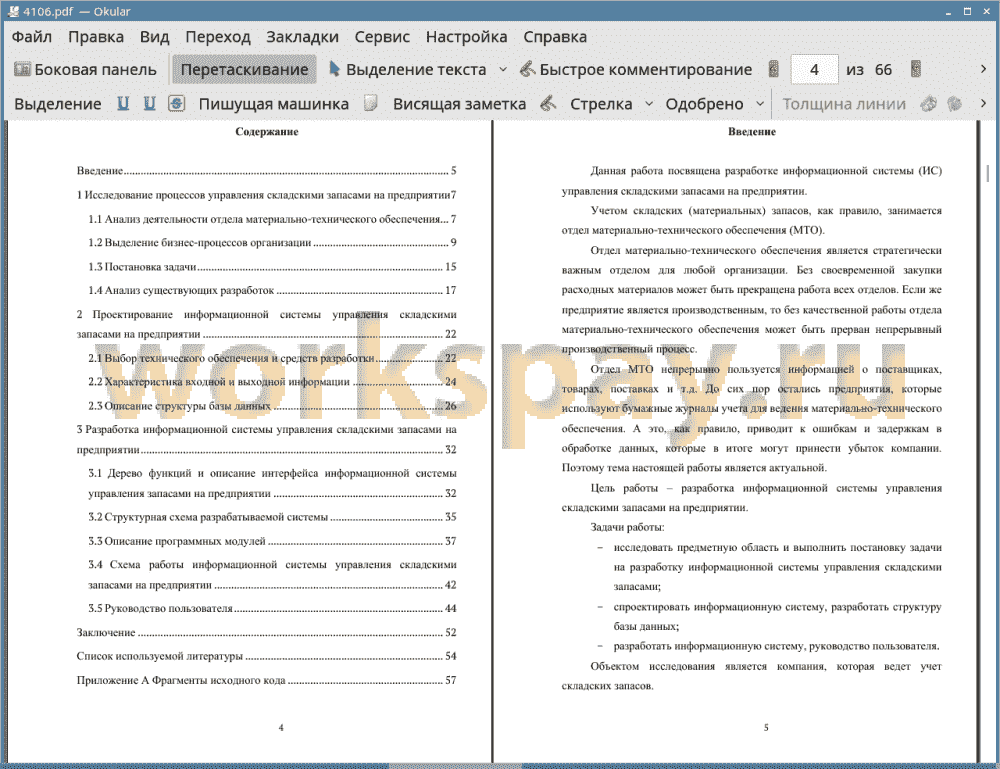Click contents entry '1.2 Выделение бизнес-процессов организации'

[x=272, y=242]
